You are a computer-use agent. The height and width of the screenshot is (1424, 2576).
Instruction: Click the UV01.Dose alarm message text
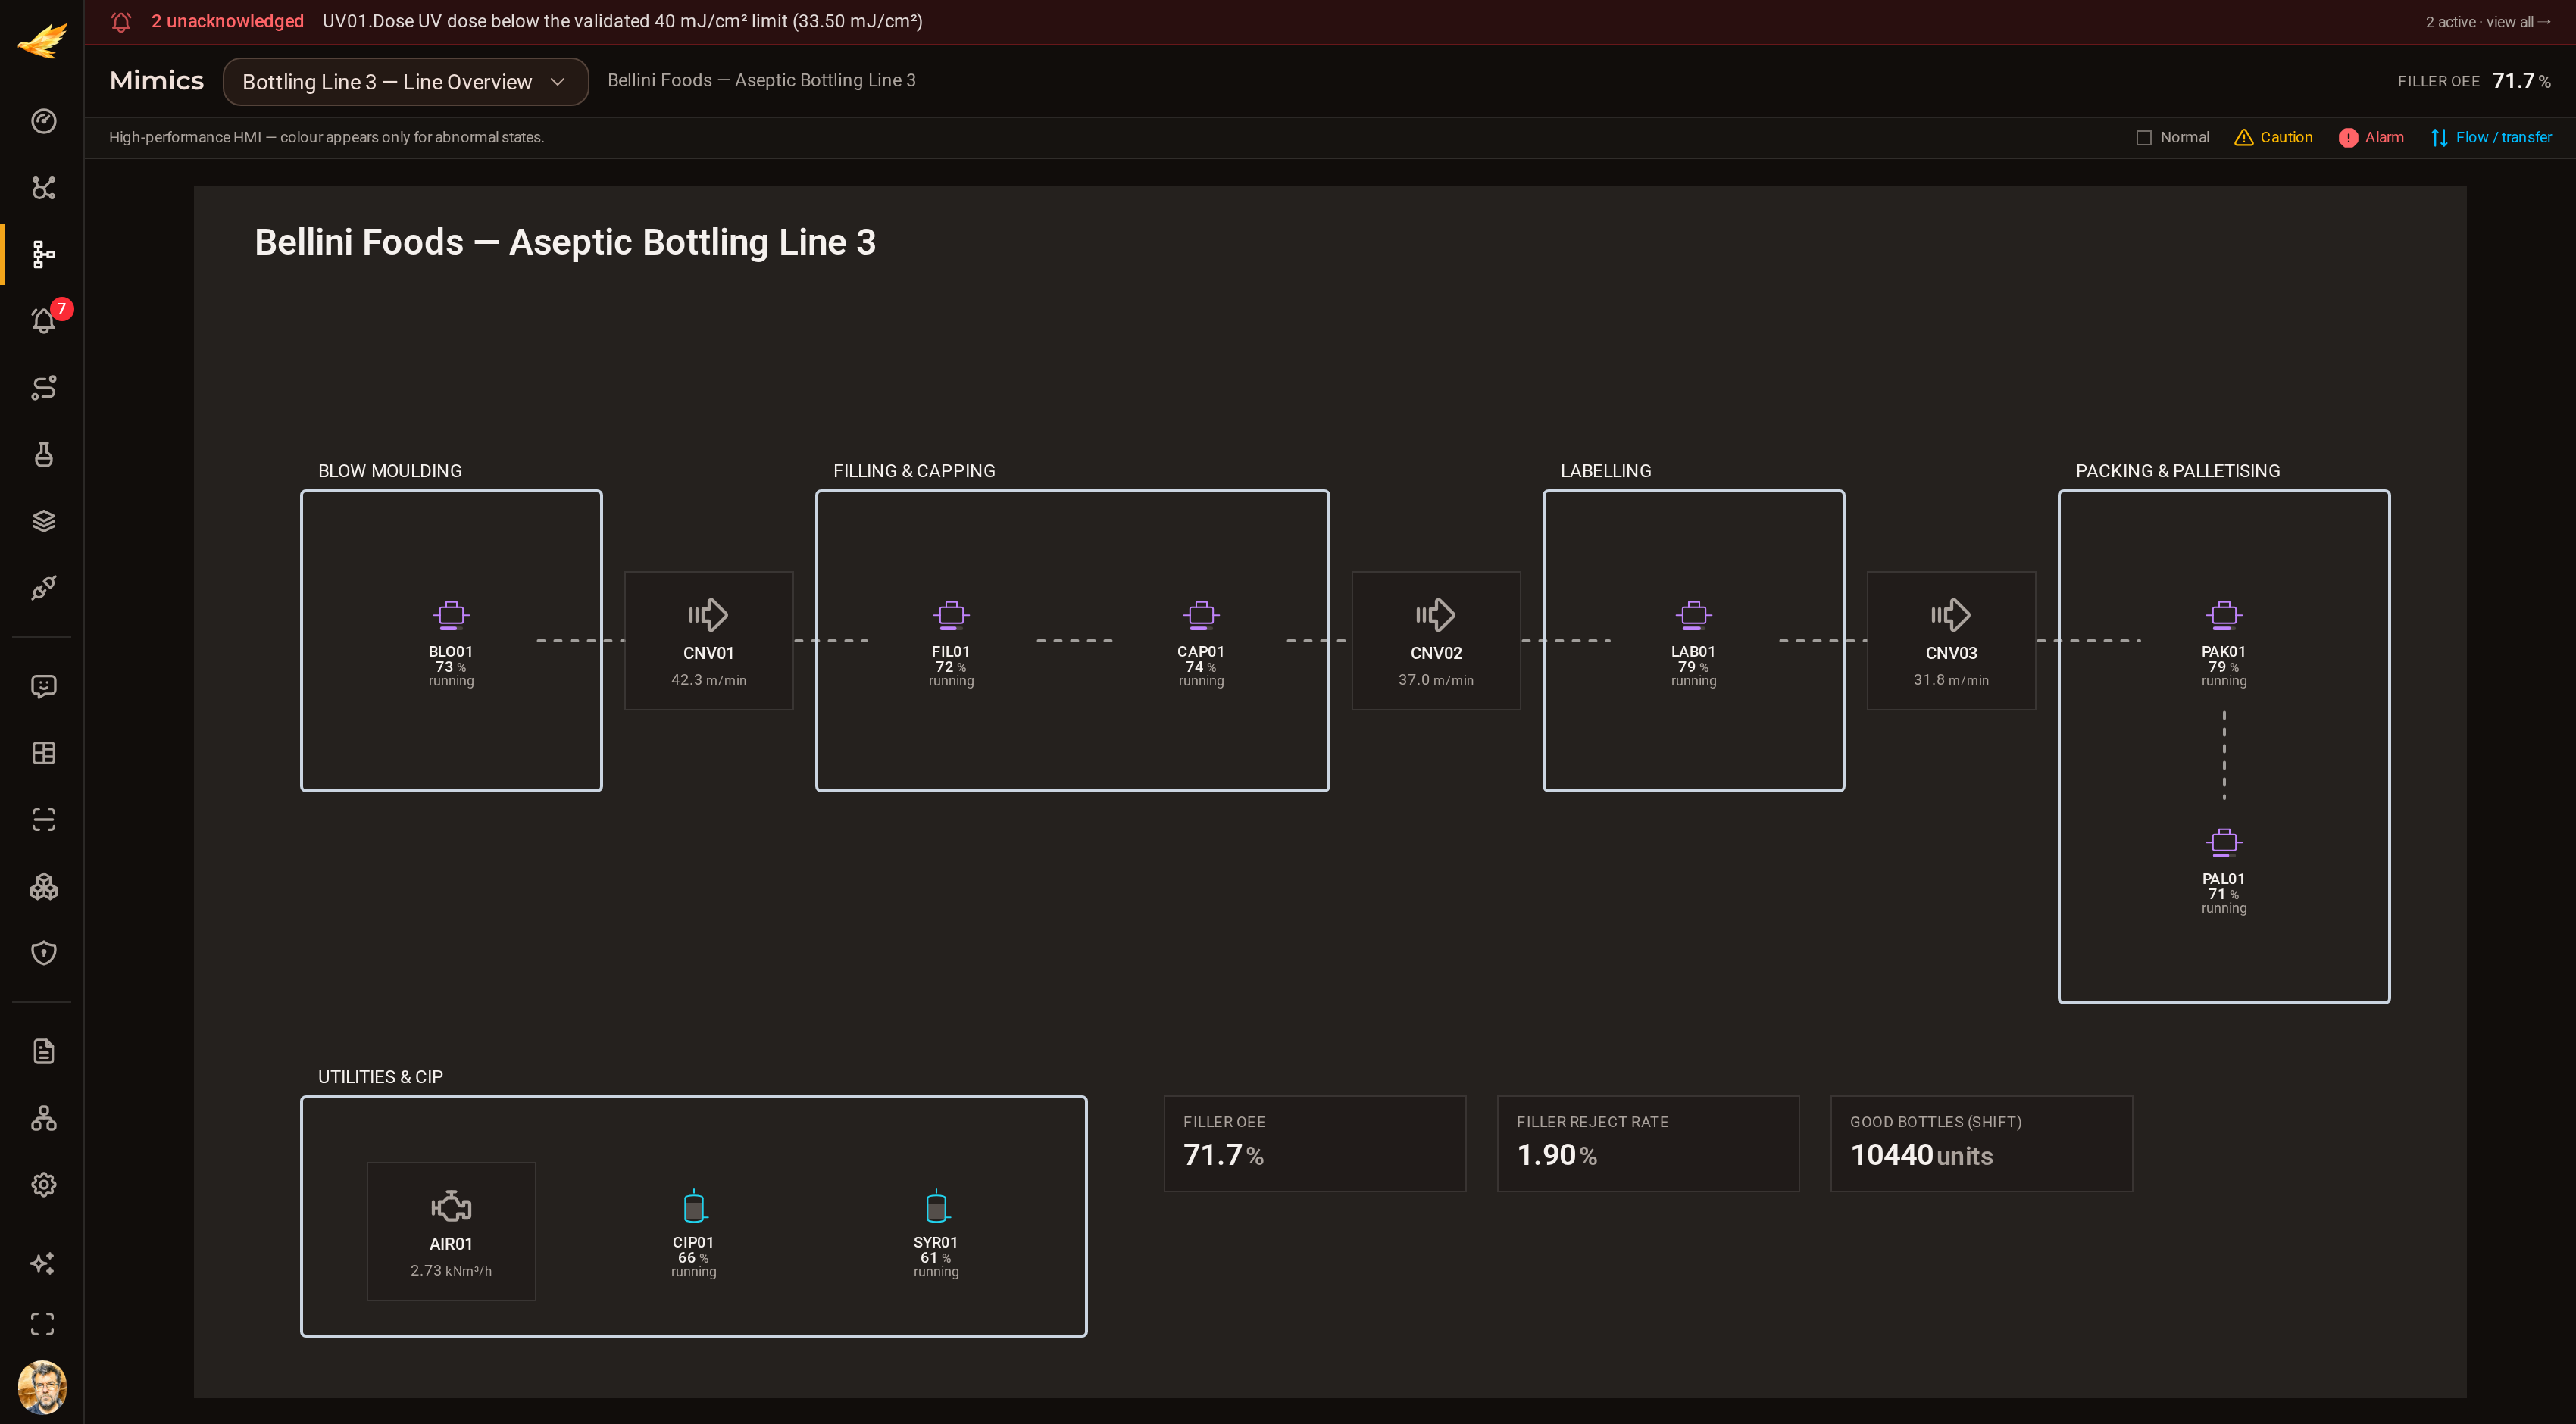tap(622, 21)
